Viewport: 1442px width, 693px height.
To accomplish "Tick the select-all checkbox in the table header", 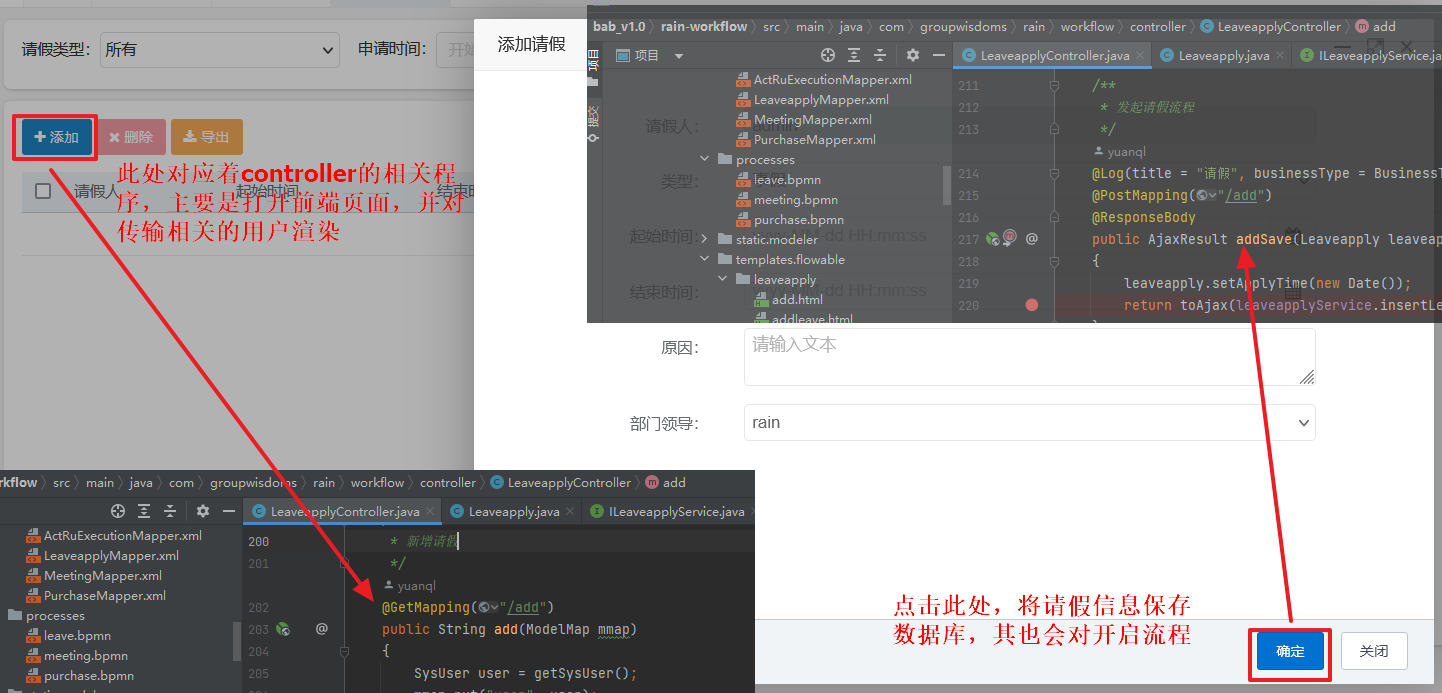I will point(43,191).
